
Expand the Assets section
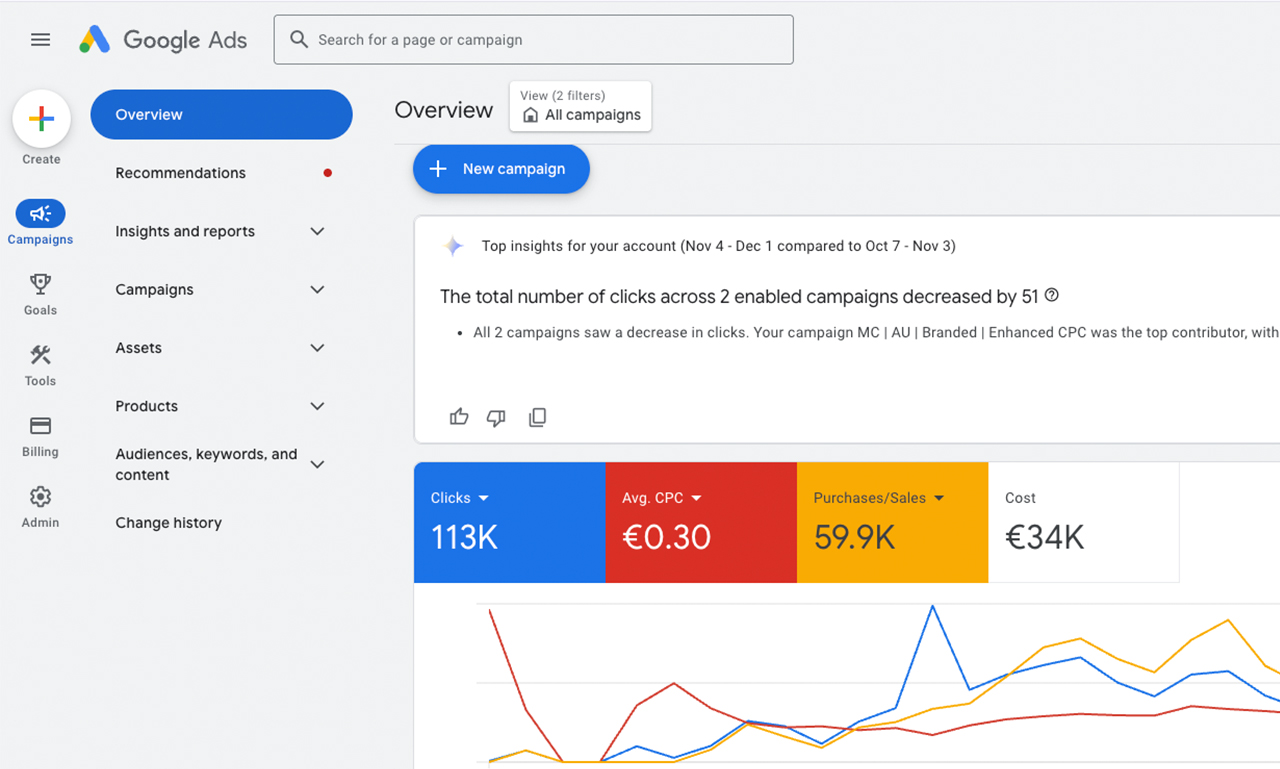tap(317, 348)
